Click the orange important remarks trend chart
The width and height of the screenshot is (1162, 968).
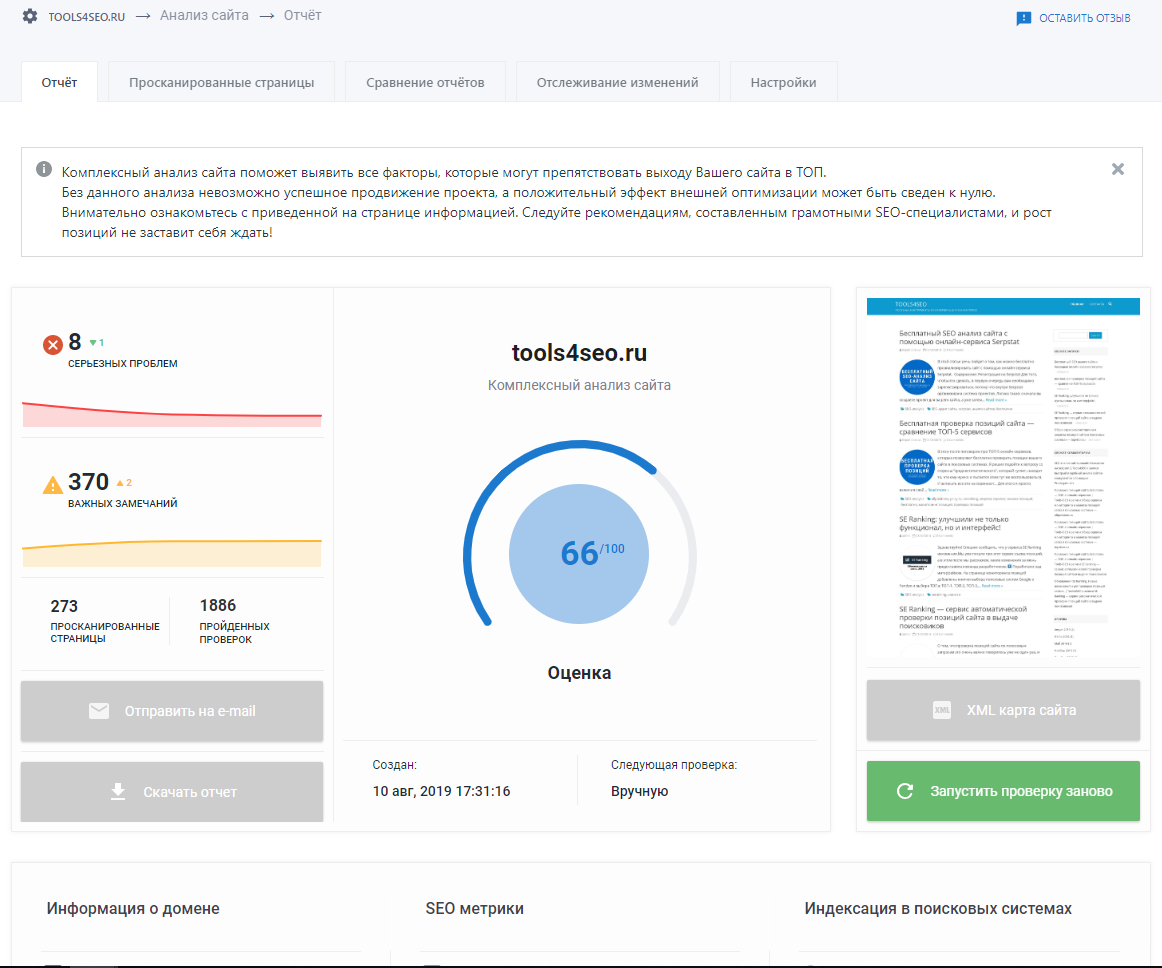coord(172,553)
